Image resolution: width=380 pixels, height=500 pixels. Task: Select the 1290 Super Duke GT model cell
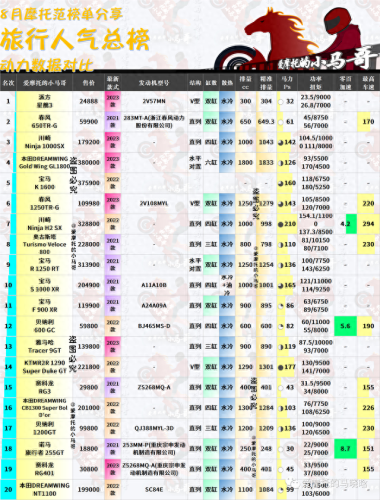(x=44, y=367)
